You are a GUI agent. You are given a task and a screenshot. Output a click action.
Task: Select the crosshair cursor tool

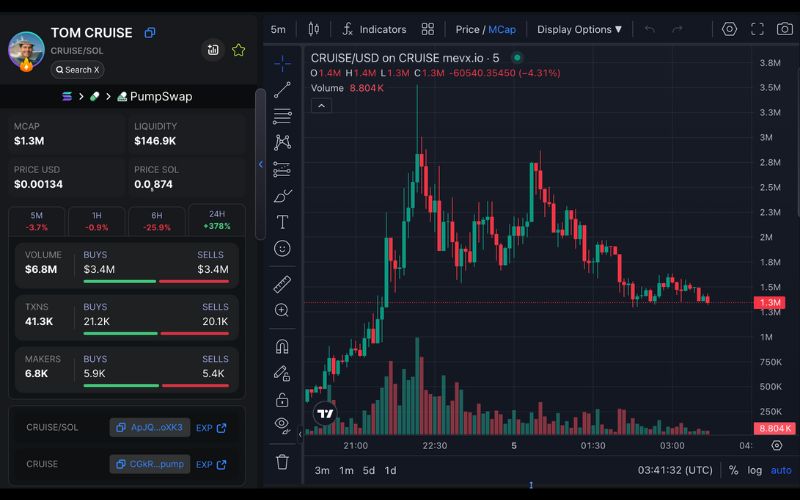[282, 64]
